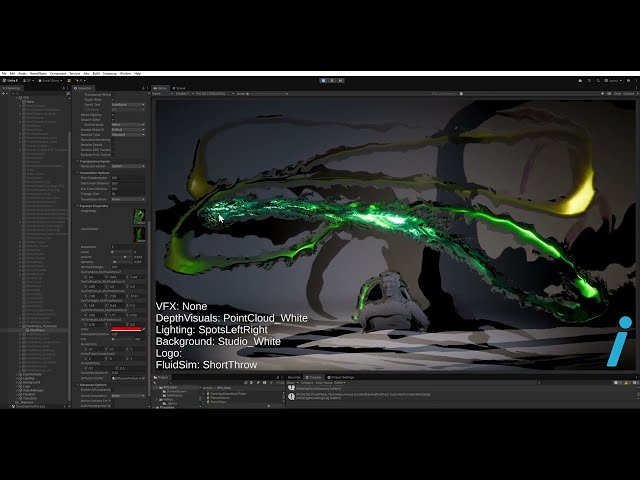Click the Play button in the toolbar
Screen dimensions: 640x480
pyautogui.click(x=324, y=81)
